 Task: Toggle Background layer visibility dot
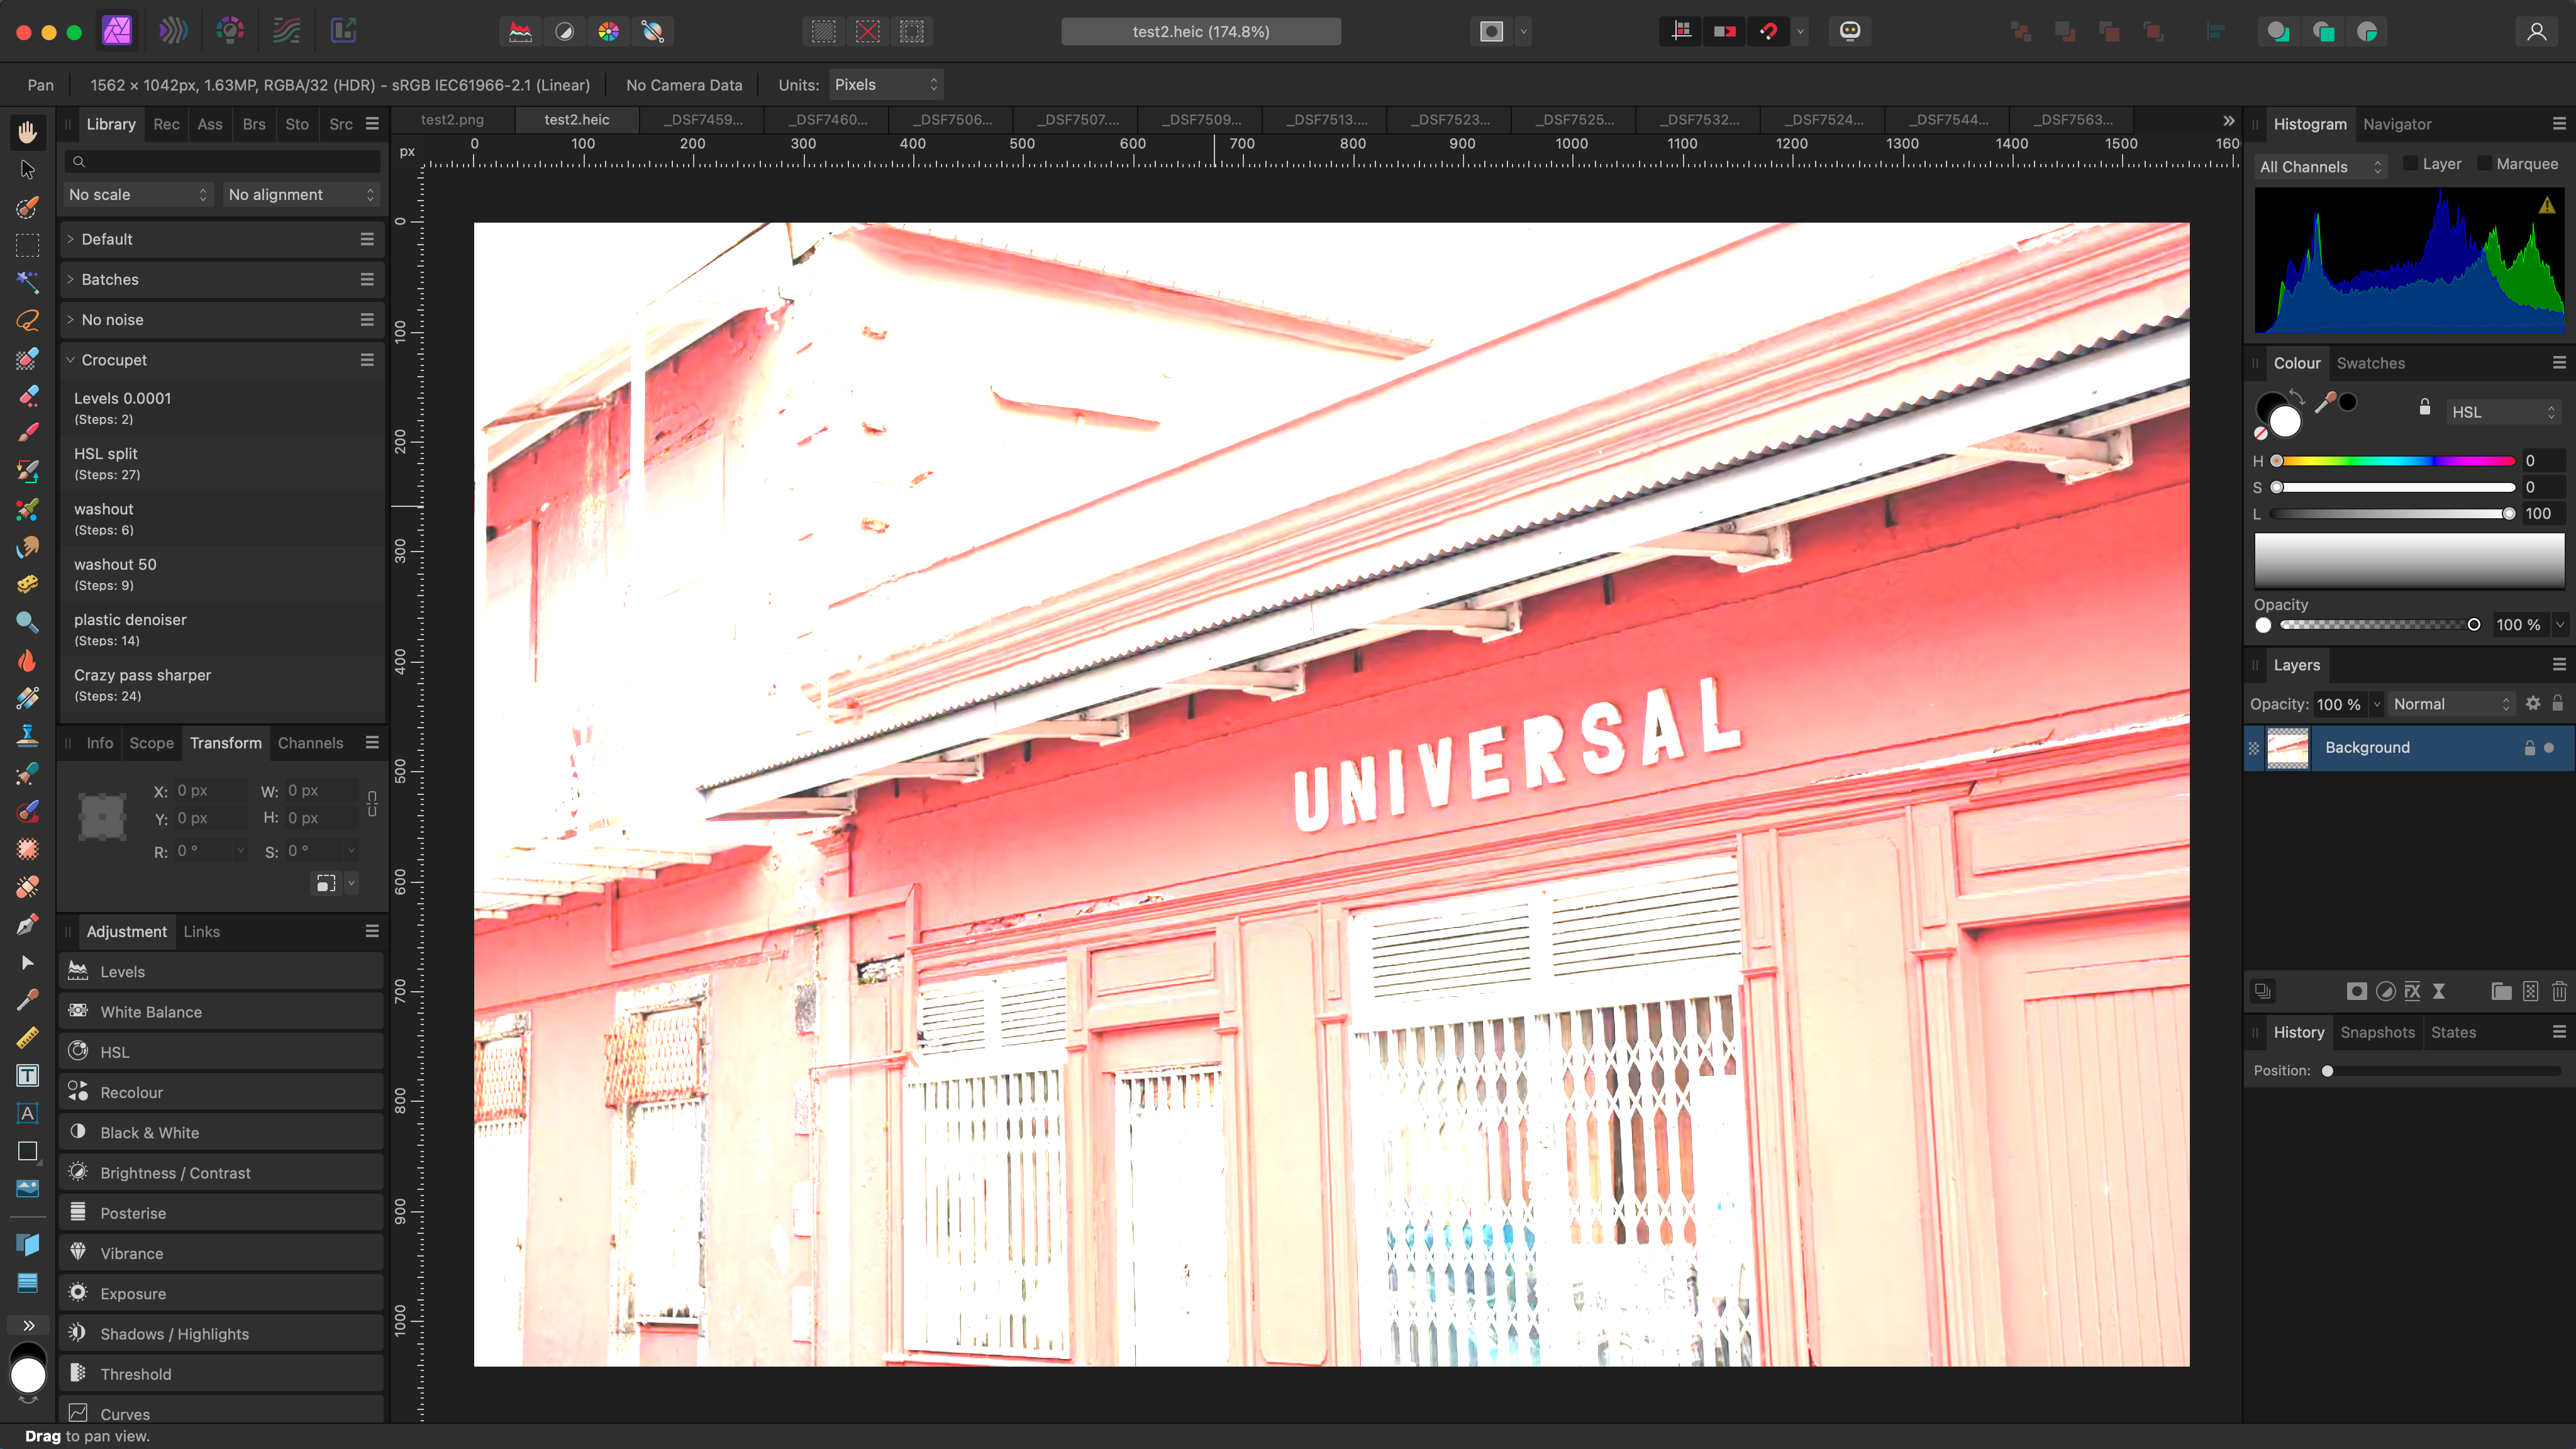click(x=2549, y=748)
